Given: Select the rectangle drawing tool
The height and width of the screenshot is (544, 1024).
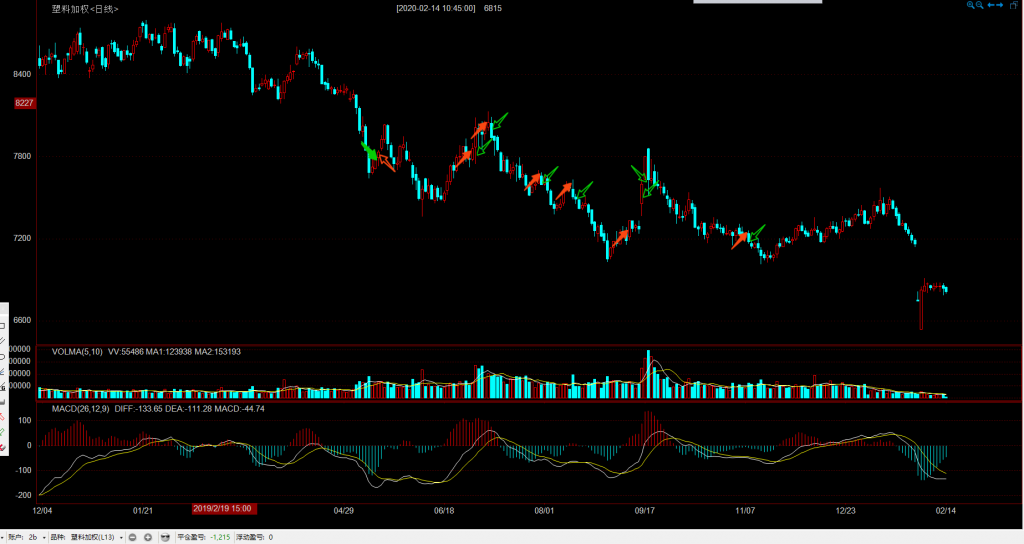Looking at the screenshot, I should pyautogui.click(x=3, y=326).
